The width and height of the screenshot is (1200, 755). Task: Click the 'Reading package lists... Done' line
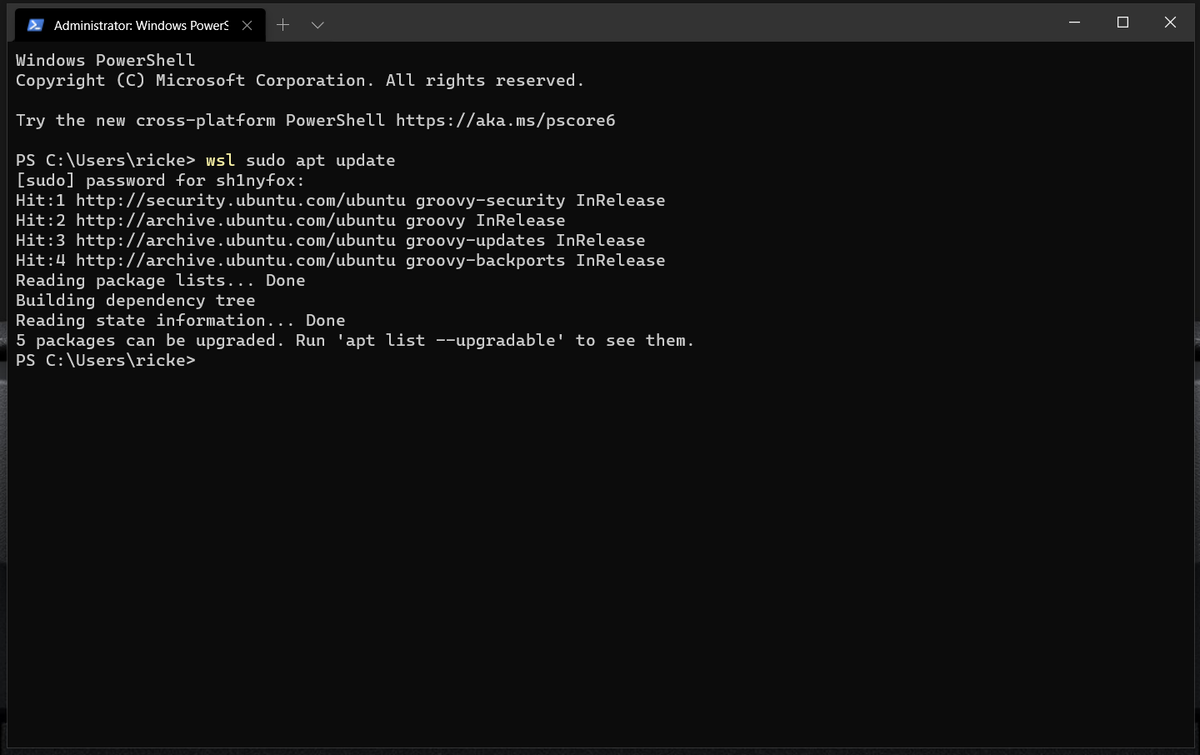point(160,280)
